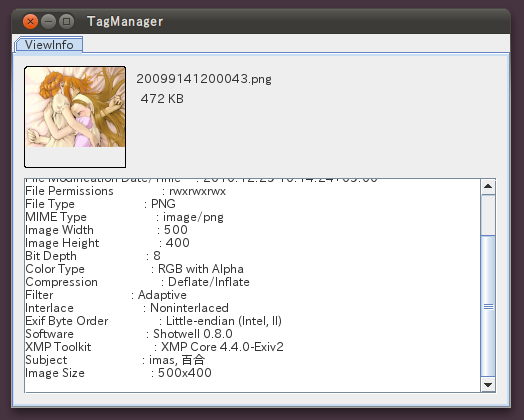This screenshot has width=524, height=420.
Task: Select the filename 20099141200043.png
Action: 204,79
